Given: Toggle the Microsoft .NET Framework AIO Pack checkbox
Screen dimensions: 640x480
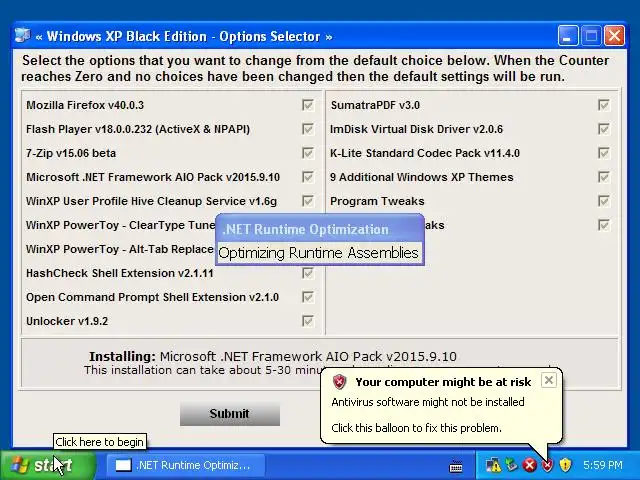Looking at the screenshot, I should pos(308,177).
